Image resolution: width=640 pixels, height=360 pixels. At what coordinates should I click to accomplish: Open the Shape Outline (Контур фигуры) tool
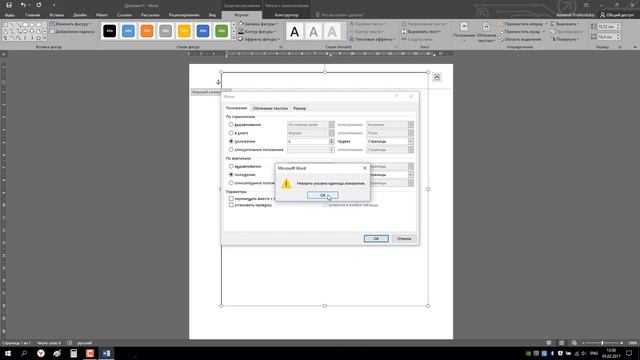[258, 31]
